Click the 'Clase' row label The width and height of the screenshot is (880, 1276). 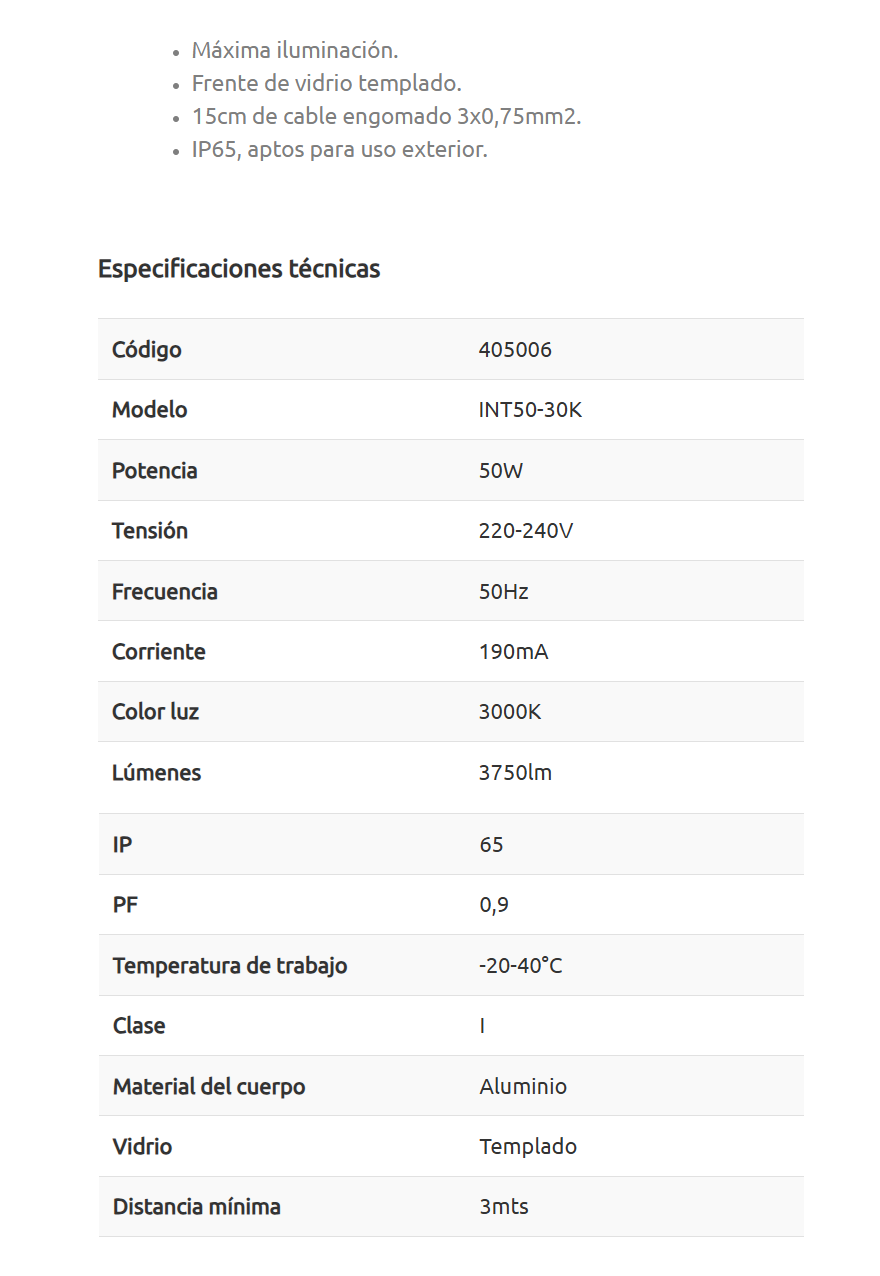(x=139, y=1026)
